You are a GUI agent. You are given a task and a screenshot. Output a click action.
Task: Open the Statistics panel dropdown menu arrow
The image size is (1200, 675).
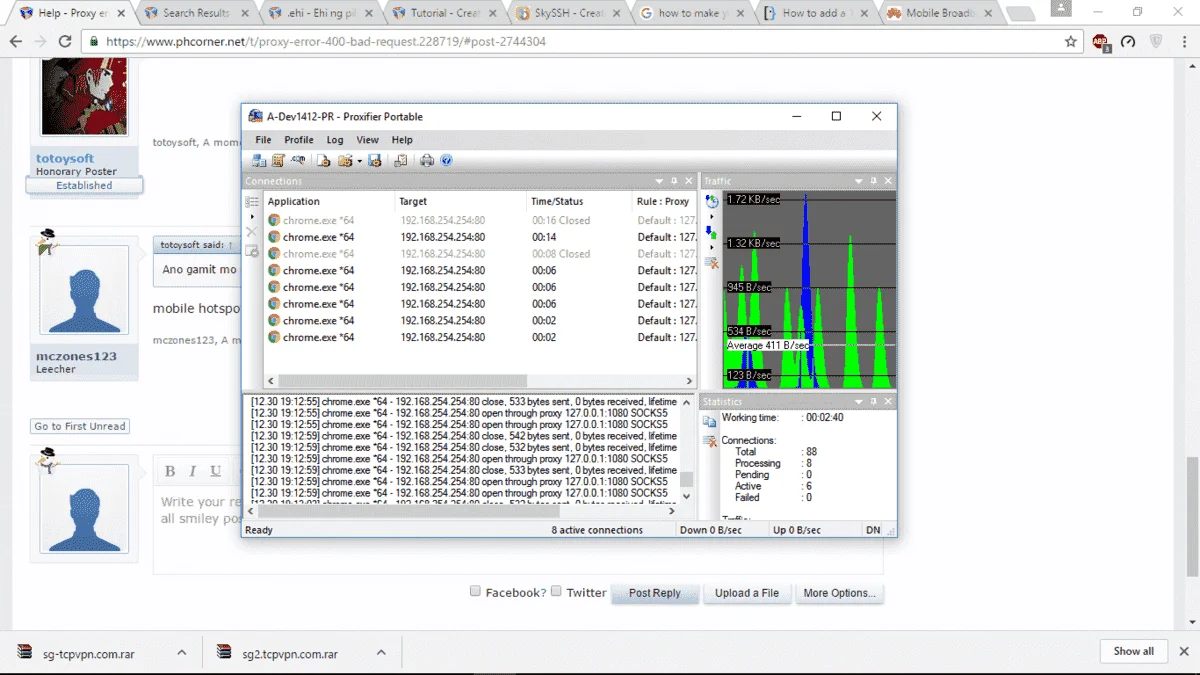(x=858, y=402)
